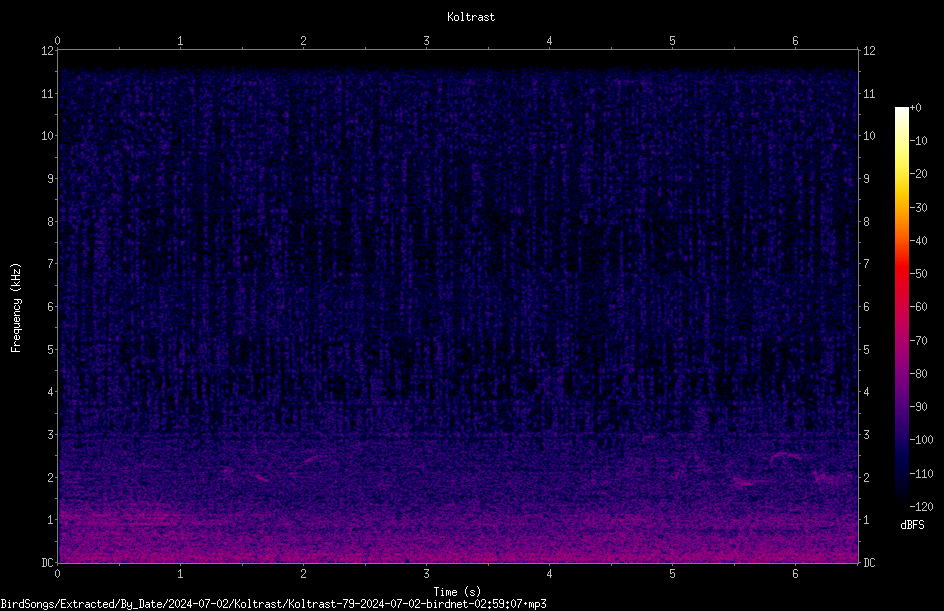Click the file path text at bottom
Image resolution: width=944 pixels, height=611 pixels.
click(x=273, y=604)
